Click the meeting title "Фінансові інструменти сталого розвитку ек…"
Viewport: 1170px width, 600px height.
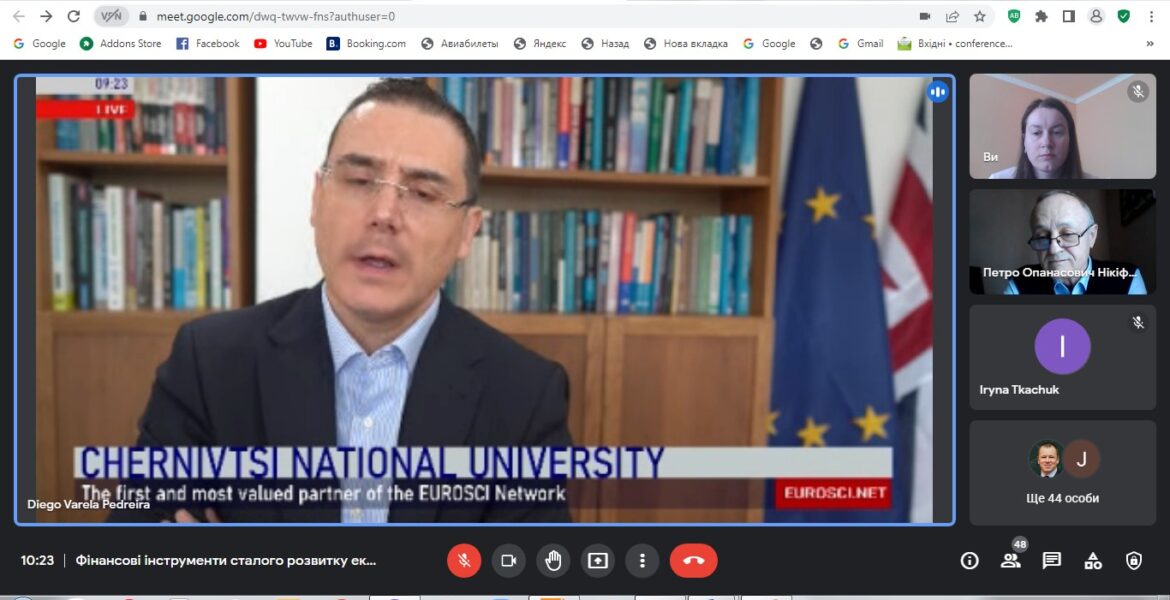click(x=225, y=560)
